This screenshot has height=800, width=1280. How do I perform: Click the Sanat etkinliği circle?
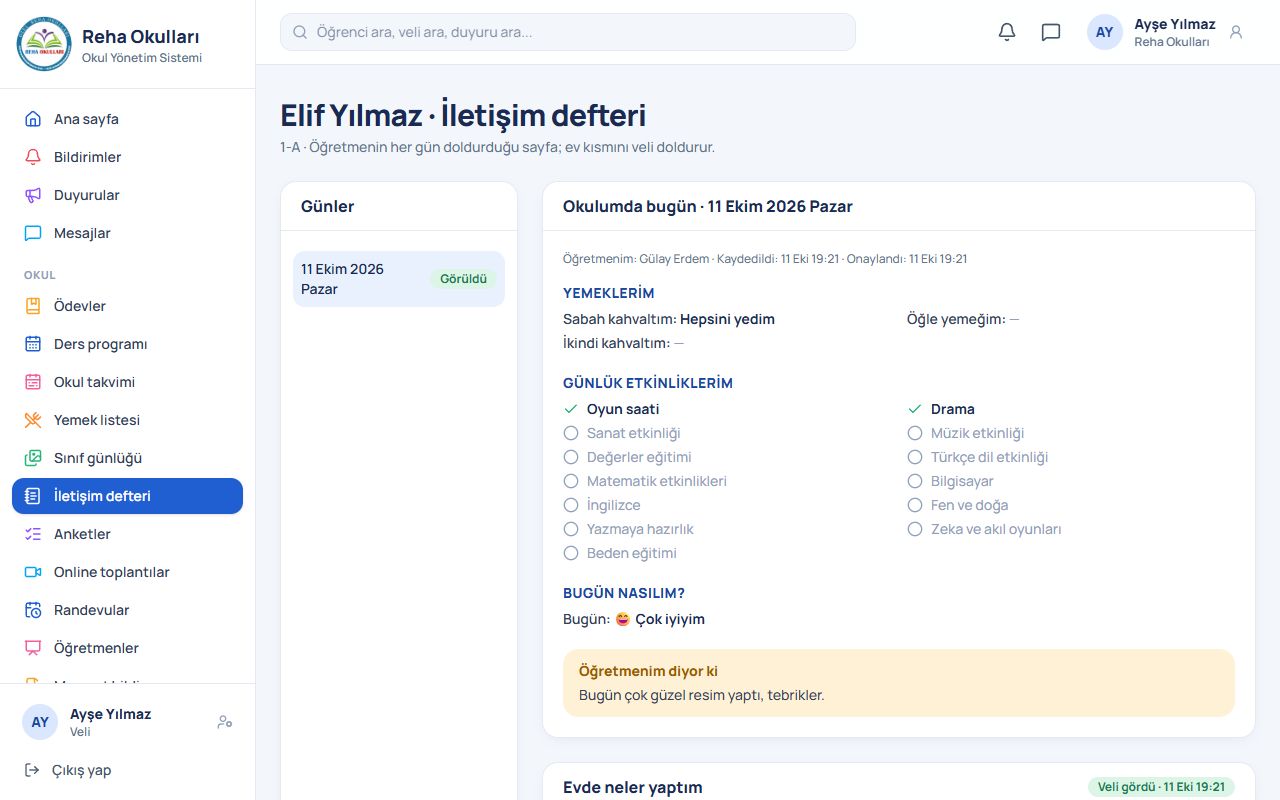point(571,433)
